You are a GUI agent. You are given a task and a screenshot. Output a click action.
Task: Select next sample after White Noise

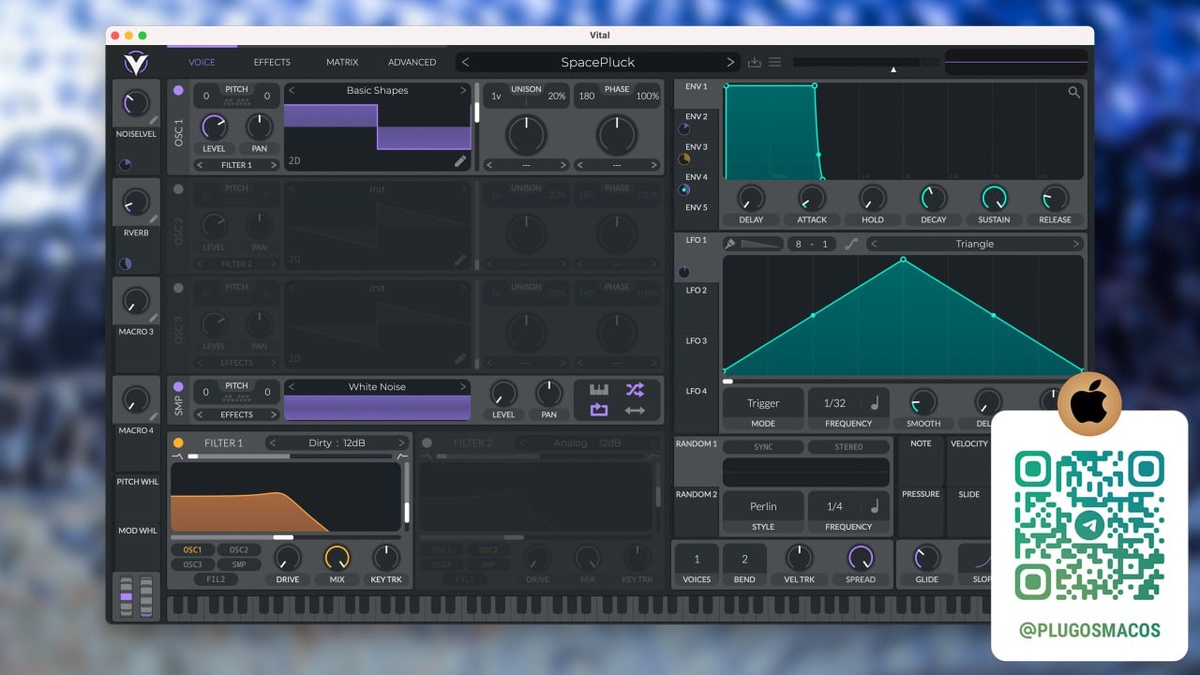463,387
